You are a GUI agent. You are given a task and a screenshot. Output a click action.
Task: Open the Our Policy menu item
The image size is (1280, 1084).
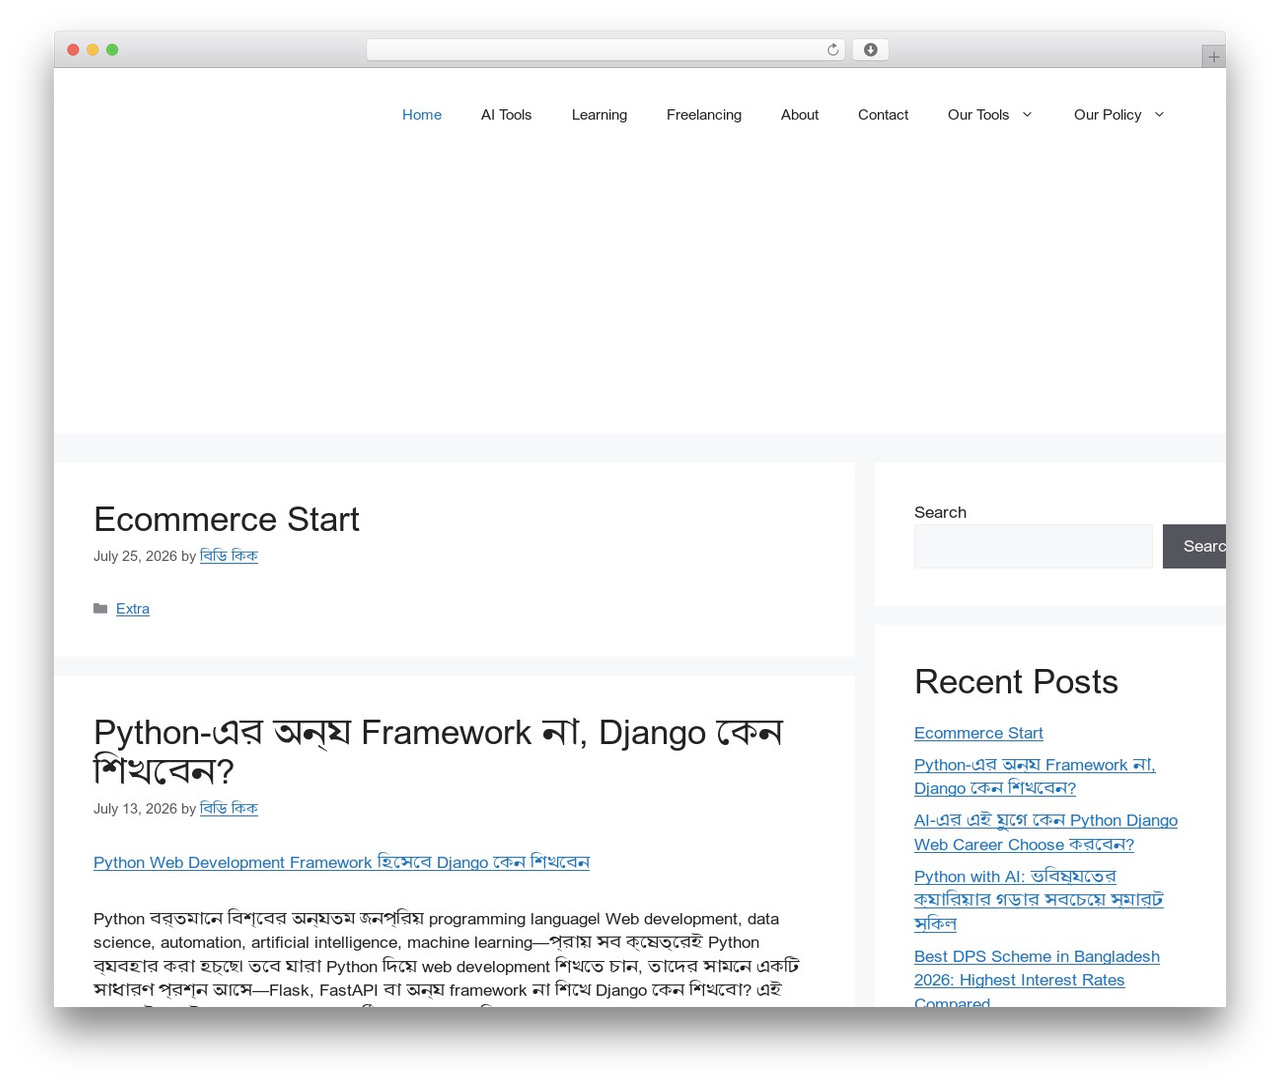[x=1107, y=115]
